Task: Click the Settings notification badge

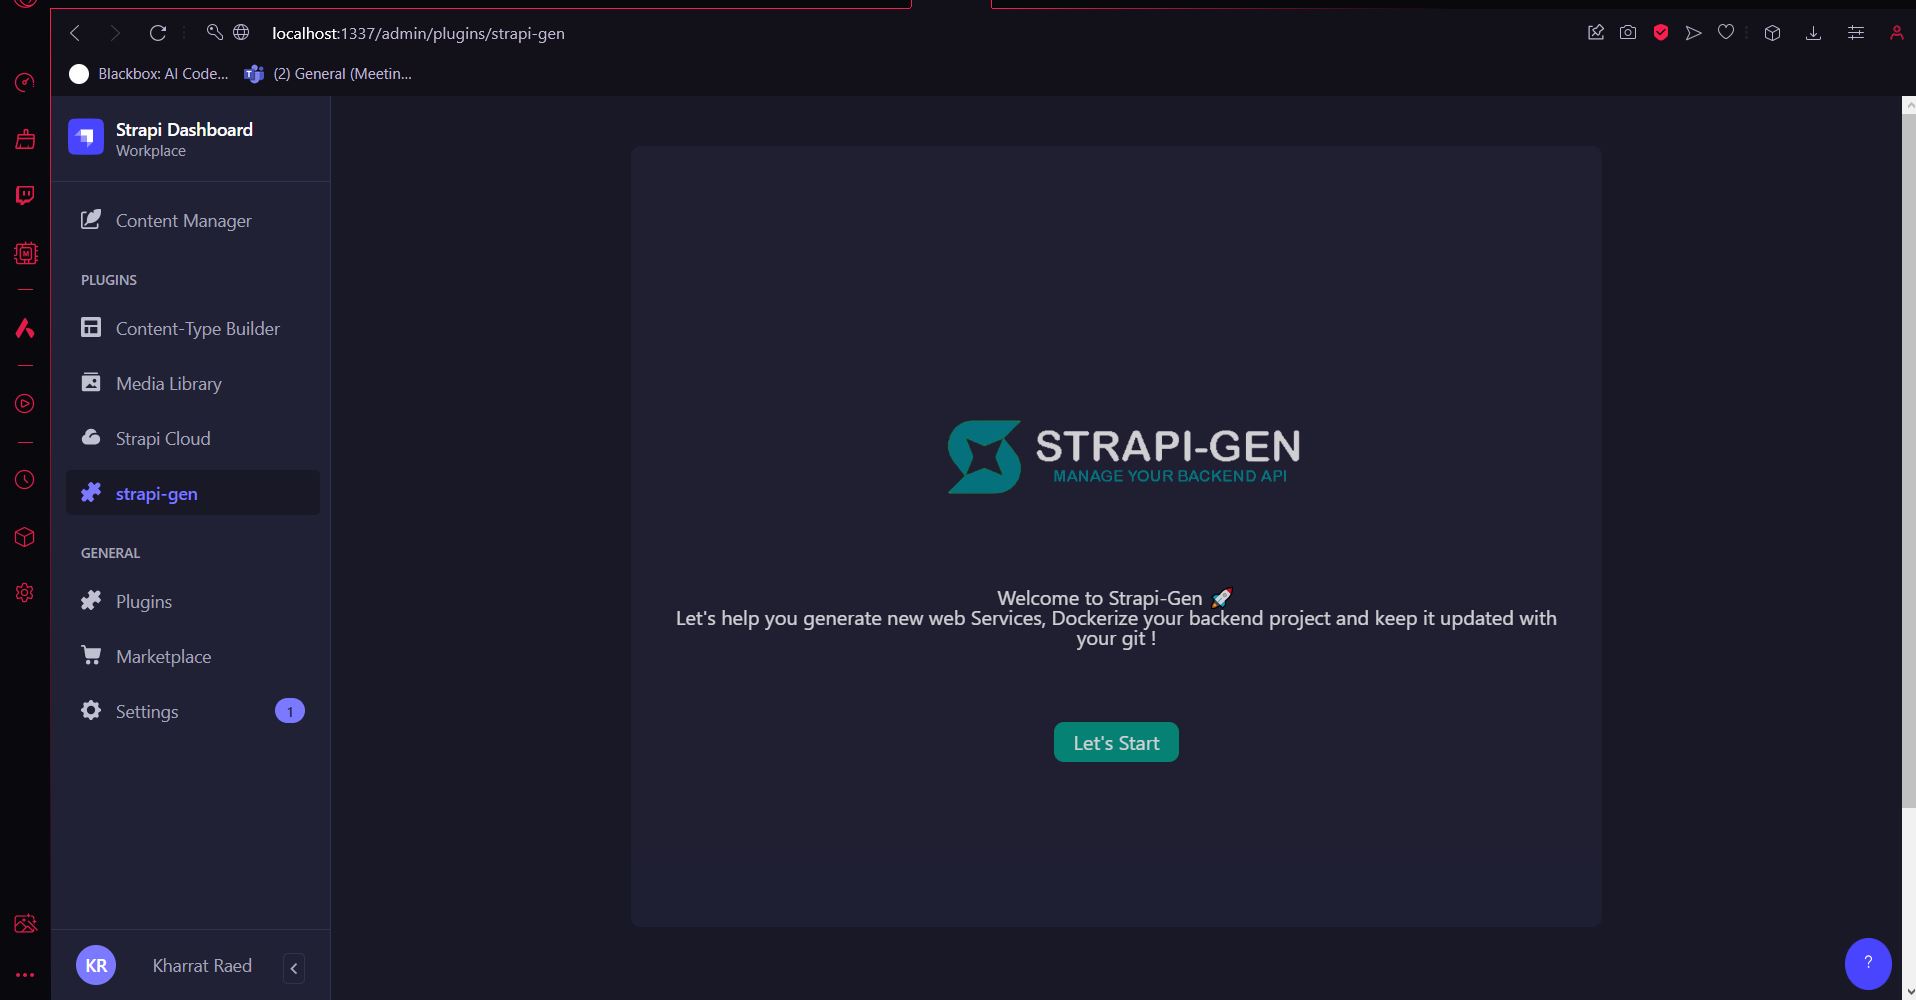Action: point(290,712)
